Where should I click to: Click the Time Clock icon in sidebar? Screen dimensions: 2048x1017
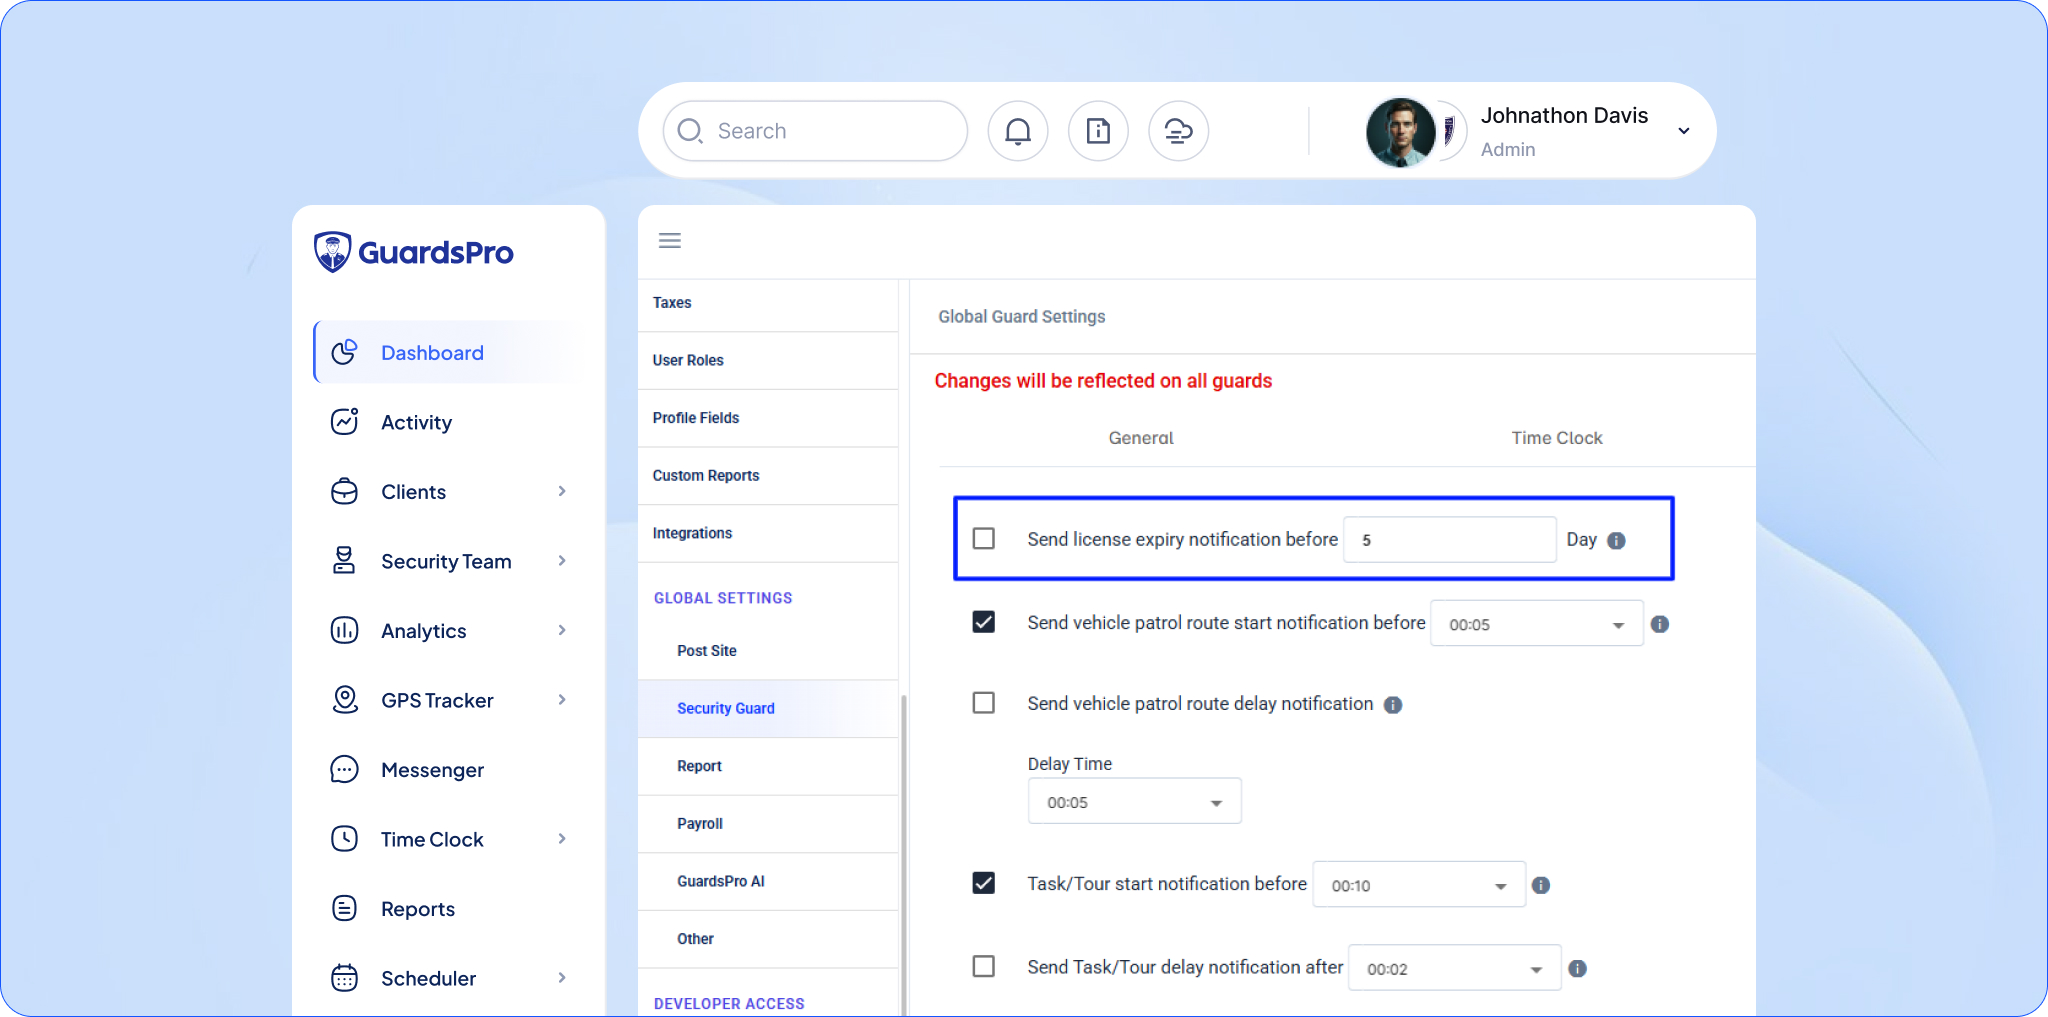coord(344,839)
